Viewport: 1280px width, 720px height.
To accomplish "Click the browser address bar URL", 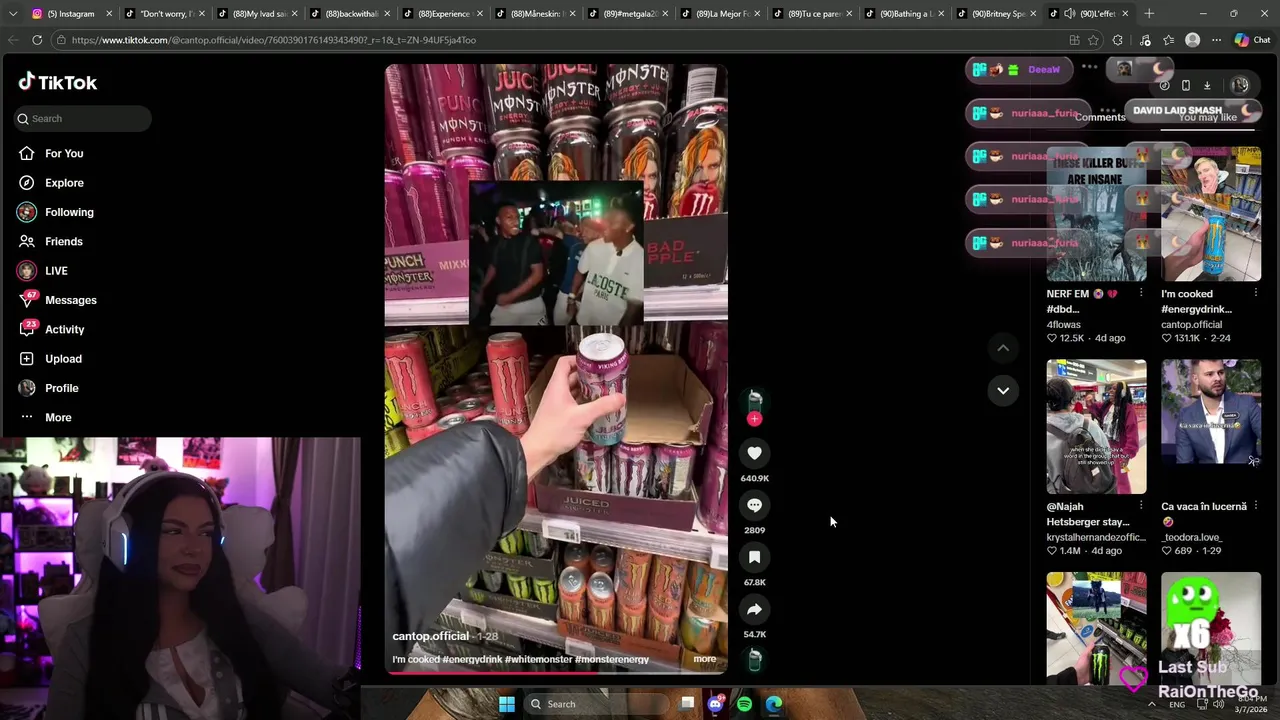I will click(273, 40).
